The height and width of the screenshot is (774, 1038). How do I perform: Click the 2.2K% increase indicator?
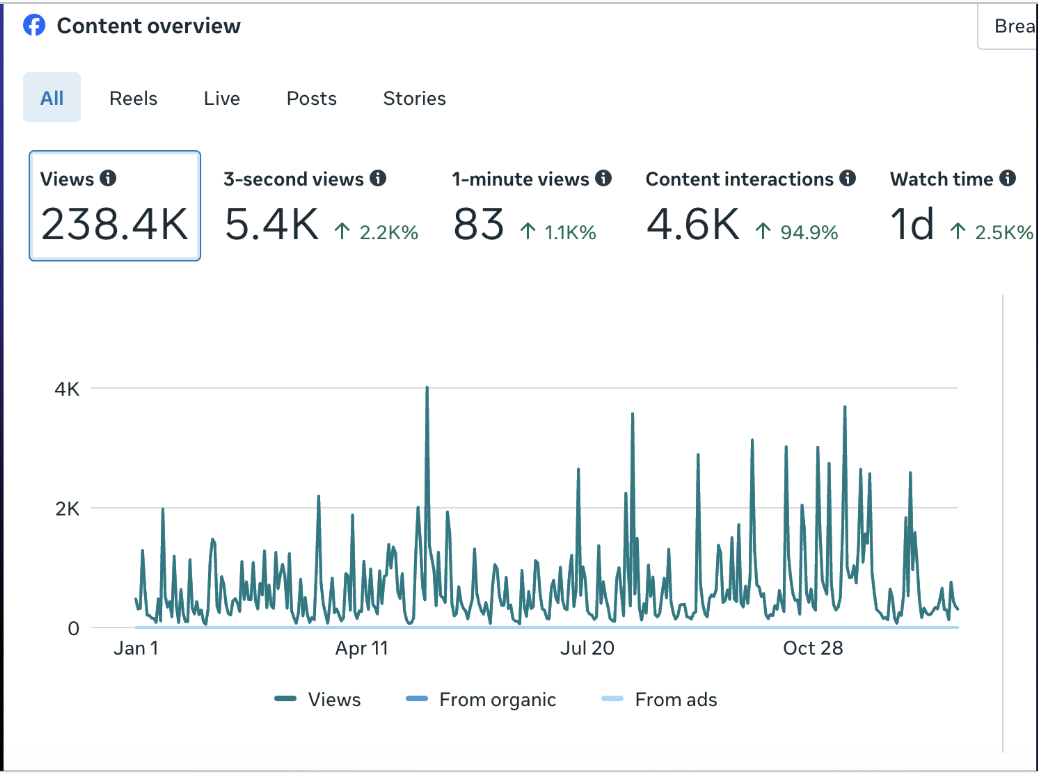pyautogui.click(x=376, y=232)
